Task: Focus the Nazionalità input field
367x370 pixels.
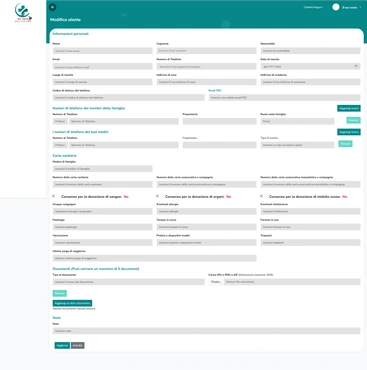Action: [x=310, y=51]
